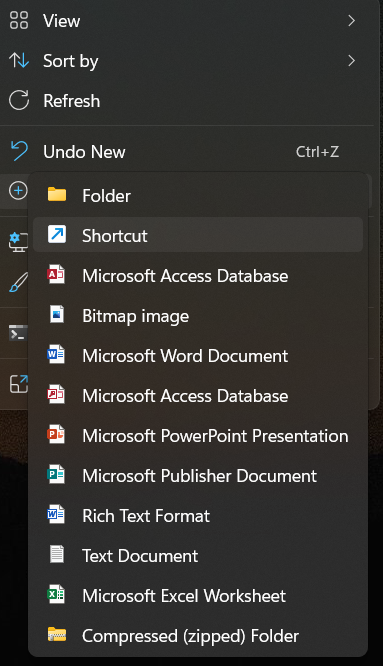
Task: Choose Microsoft PowerPoint Presentation entry
Action: click(198, 436)
